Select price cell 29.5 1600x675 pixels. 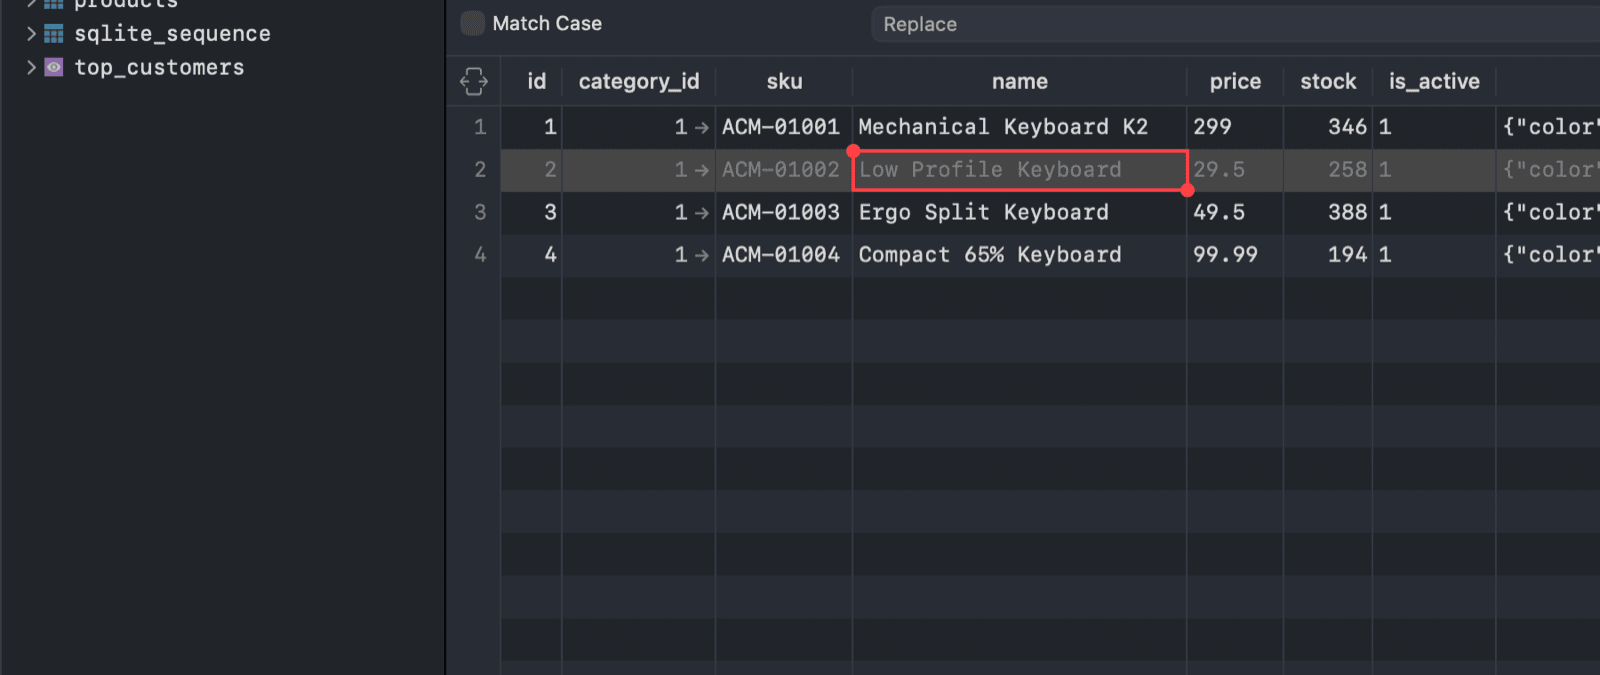(1235, 170)
